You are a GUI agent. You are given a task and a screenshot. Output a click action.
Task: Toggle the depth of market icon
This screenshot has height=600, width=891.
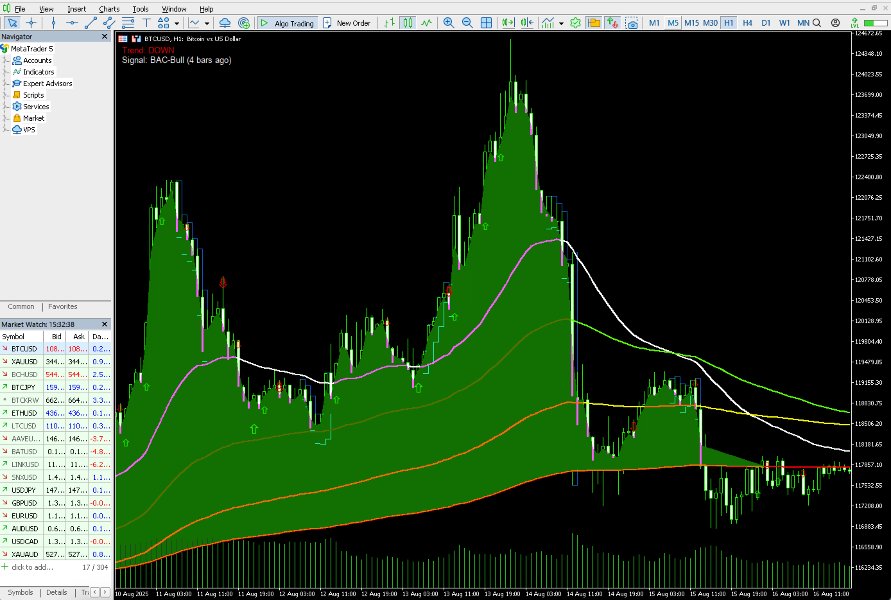pyautogui.click(x=613, y=23)
